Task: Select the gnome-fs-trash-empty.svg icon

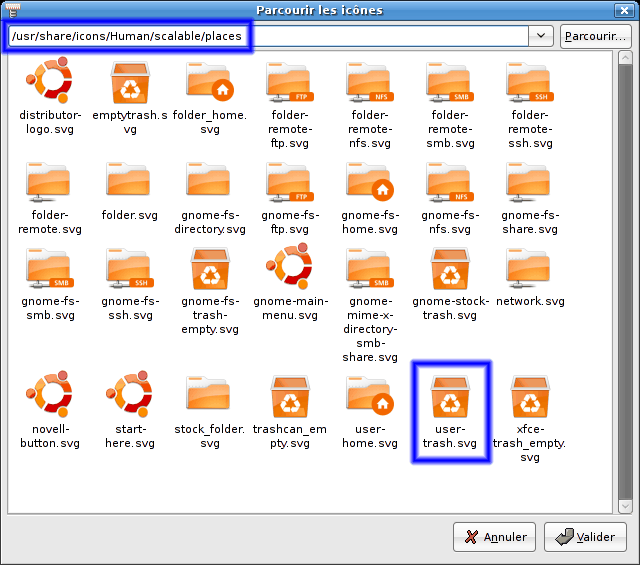Action: [x=210, y=269]
